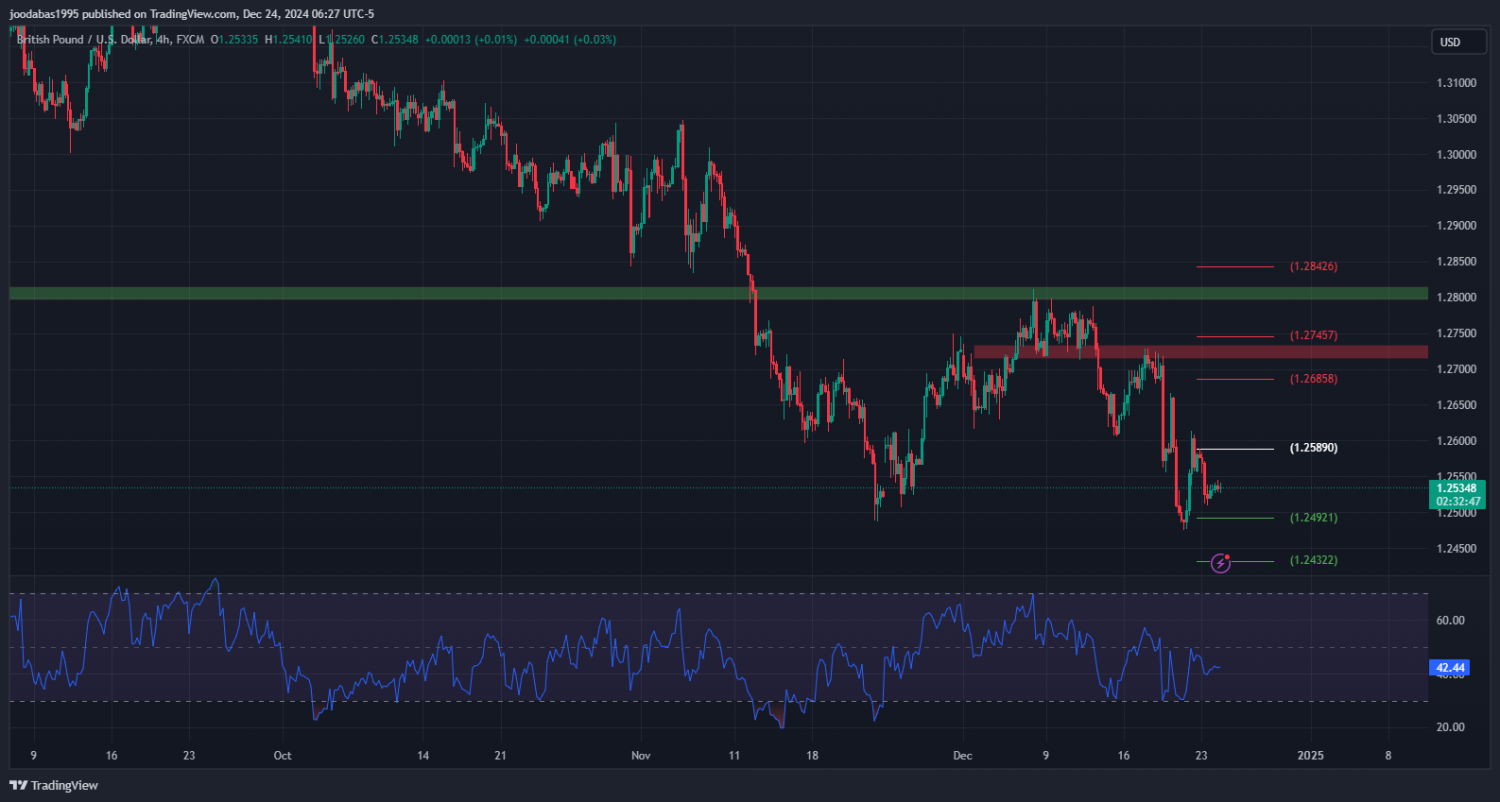Click the purple lightning bolt event icon

click(x=1220, y=563)
